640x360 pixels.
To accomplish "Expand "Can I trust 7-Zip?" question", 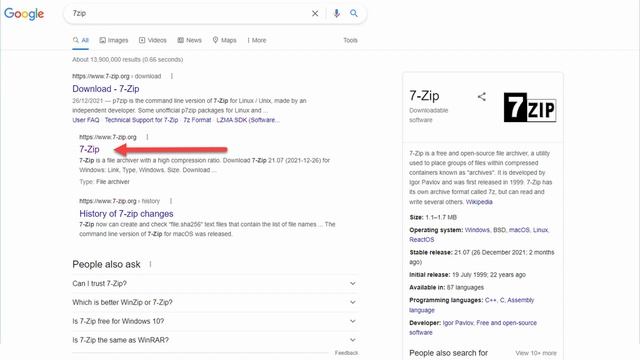I will [214, 283].
